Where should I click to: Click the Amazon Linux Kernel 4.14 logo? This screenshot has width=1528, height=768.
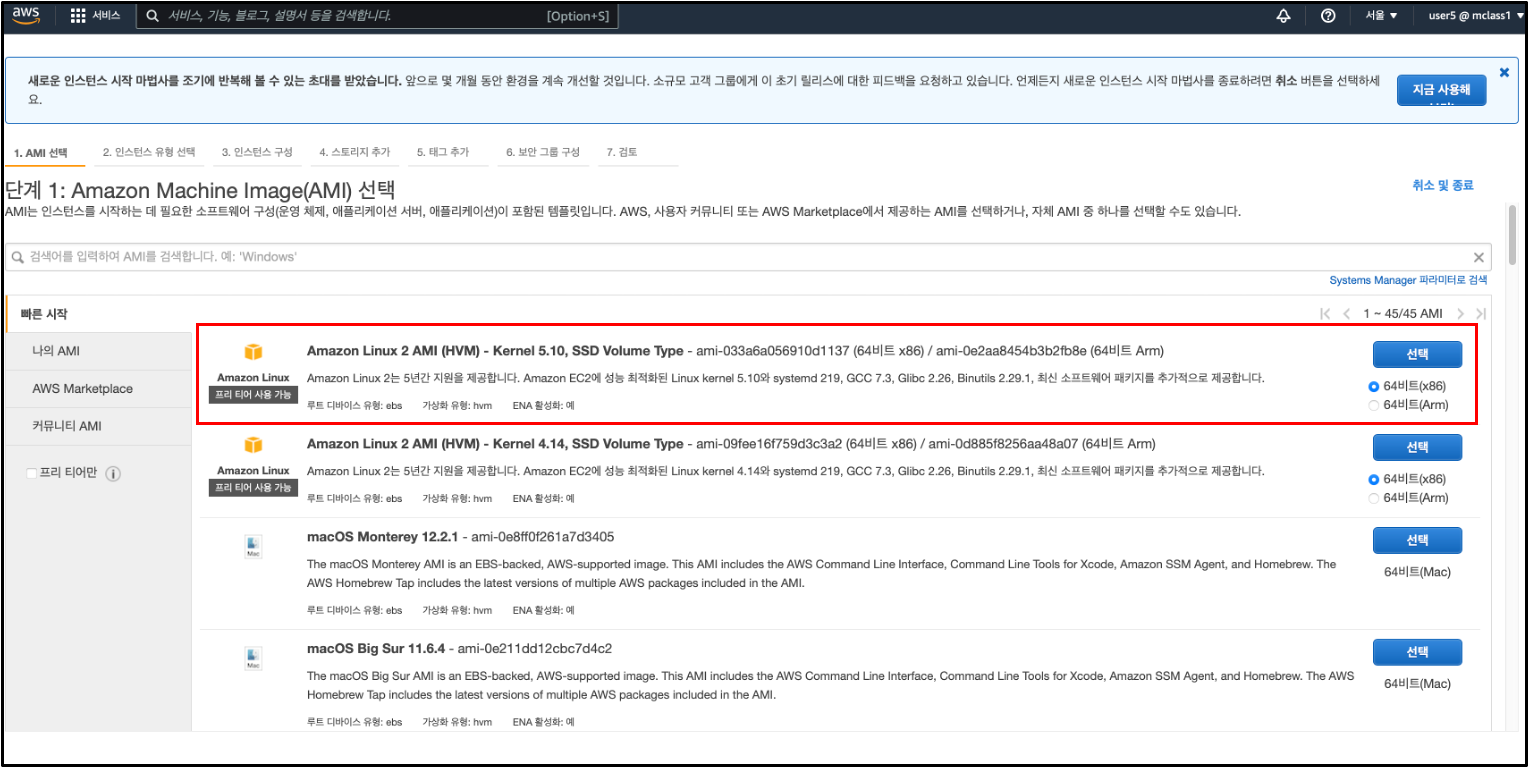click(253, 444)
